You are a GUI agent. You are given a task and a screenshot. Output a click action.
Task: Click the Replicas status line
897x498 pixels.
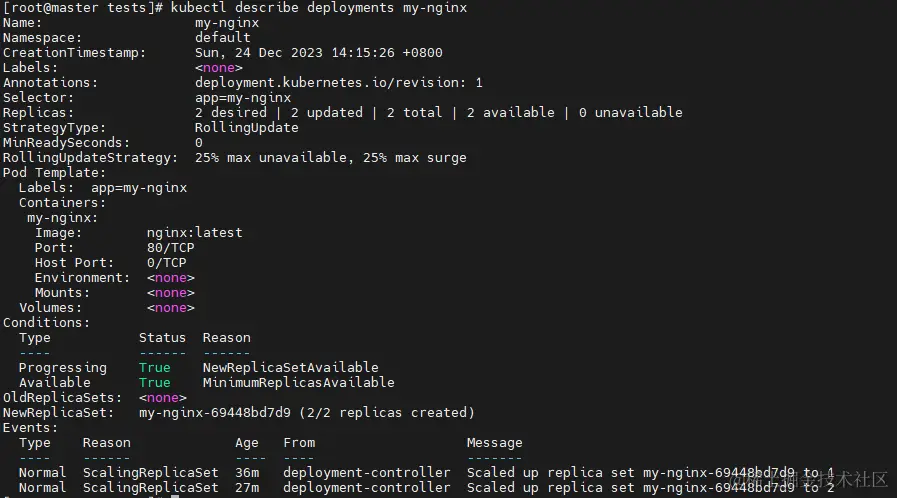pyautogui.click(x=439, y=113)
